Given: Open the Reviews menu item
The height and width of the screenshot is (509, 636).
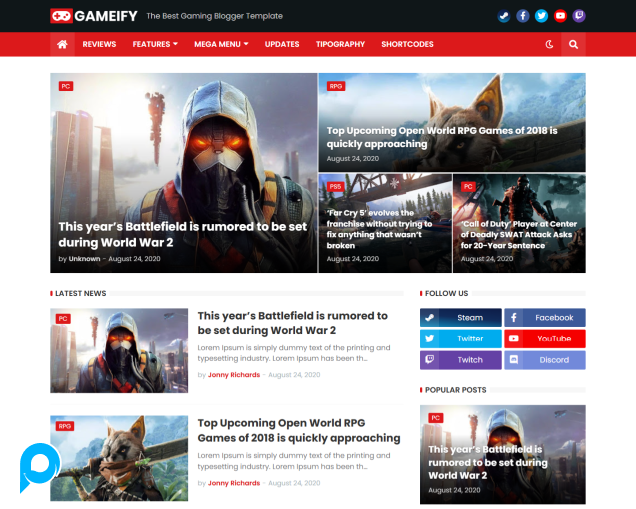Looking at the screenshot, I should (x=99, y=44).
